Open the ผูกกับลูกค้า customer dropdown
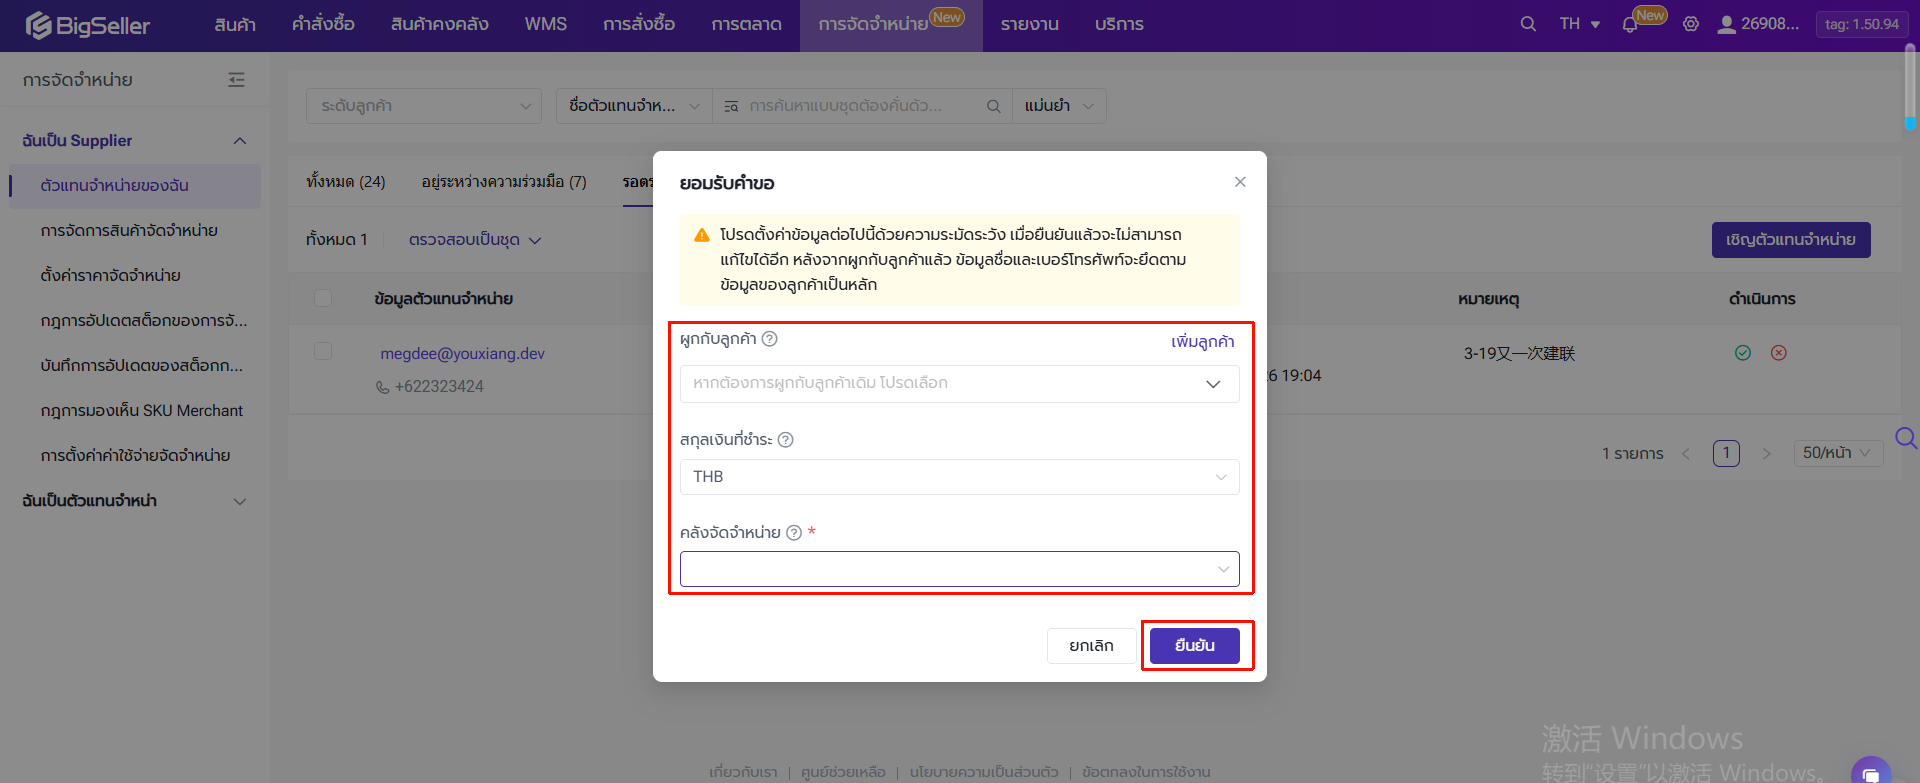The width and height of the screenshot is (1920, 783). click(959, 384)
